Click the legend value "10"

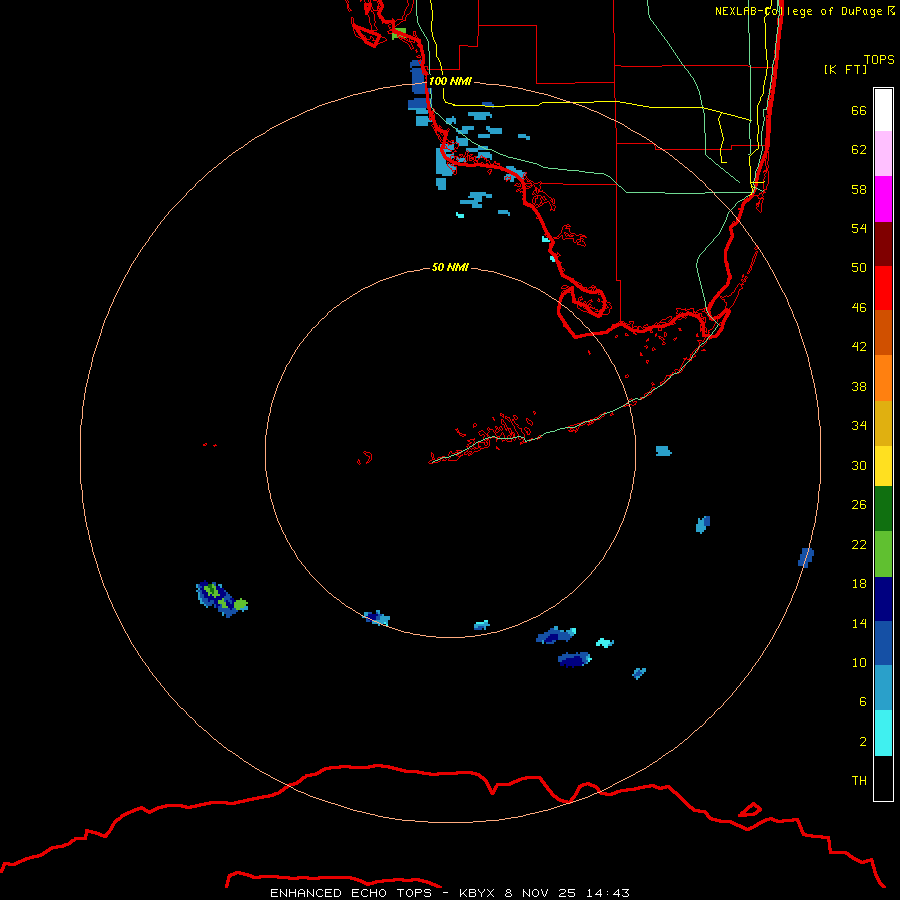click(859, 662)
